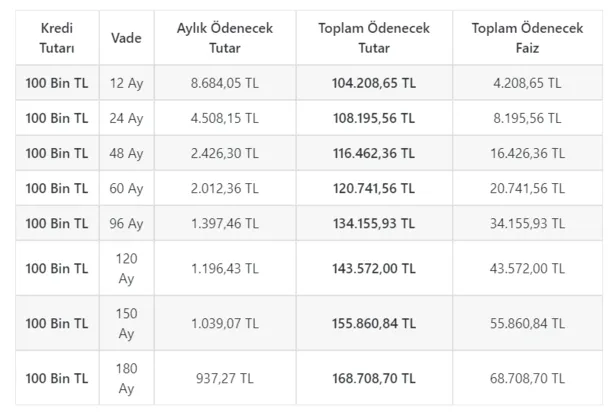Viewport: 616px width, 416px height.
Task: Select the 60 Ay term cell
Action: click(x=126, y=189)
